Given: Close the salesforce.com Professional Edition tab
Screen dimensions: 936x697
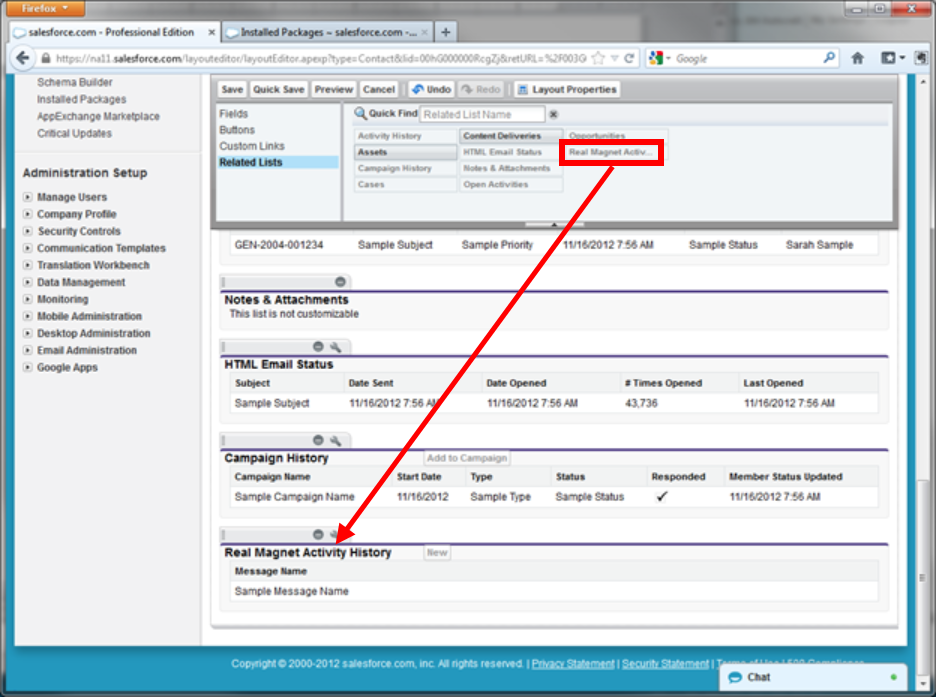Looking at the screenshot, I should [211, 32].
